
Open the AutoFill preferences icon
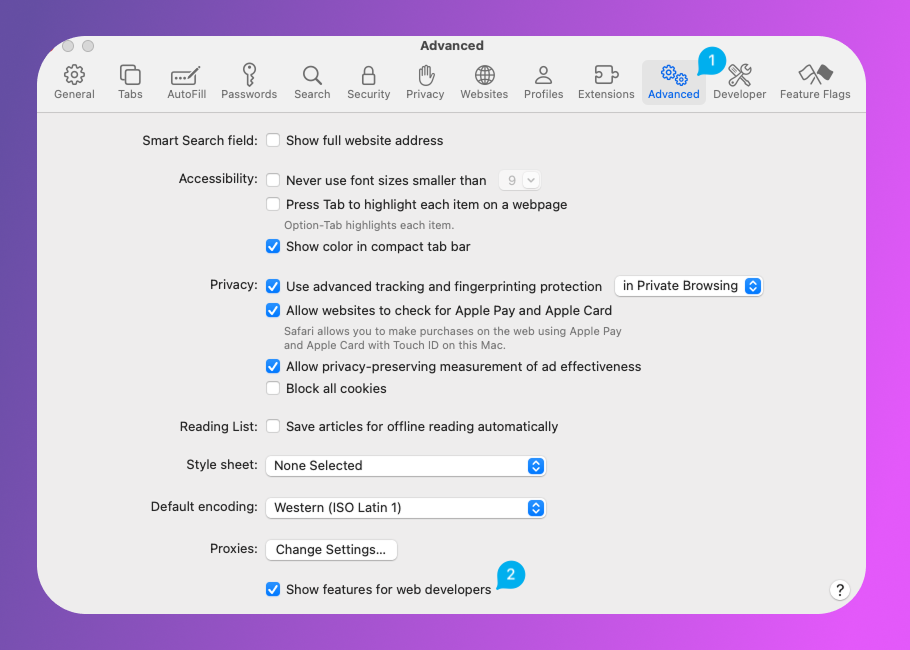(186, 76)
